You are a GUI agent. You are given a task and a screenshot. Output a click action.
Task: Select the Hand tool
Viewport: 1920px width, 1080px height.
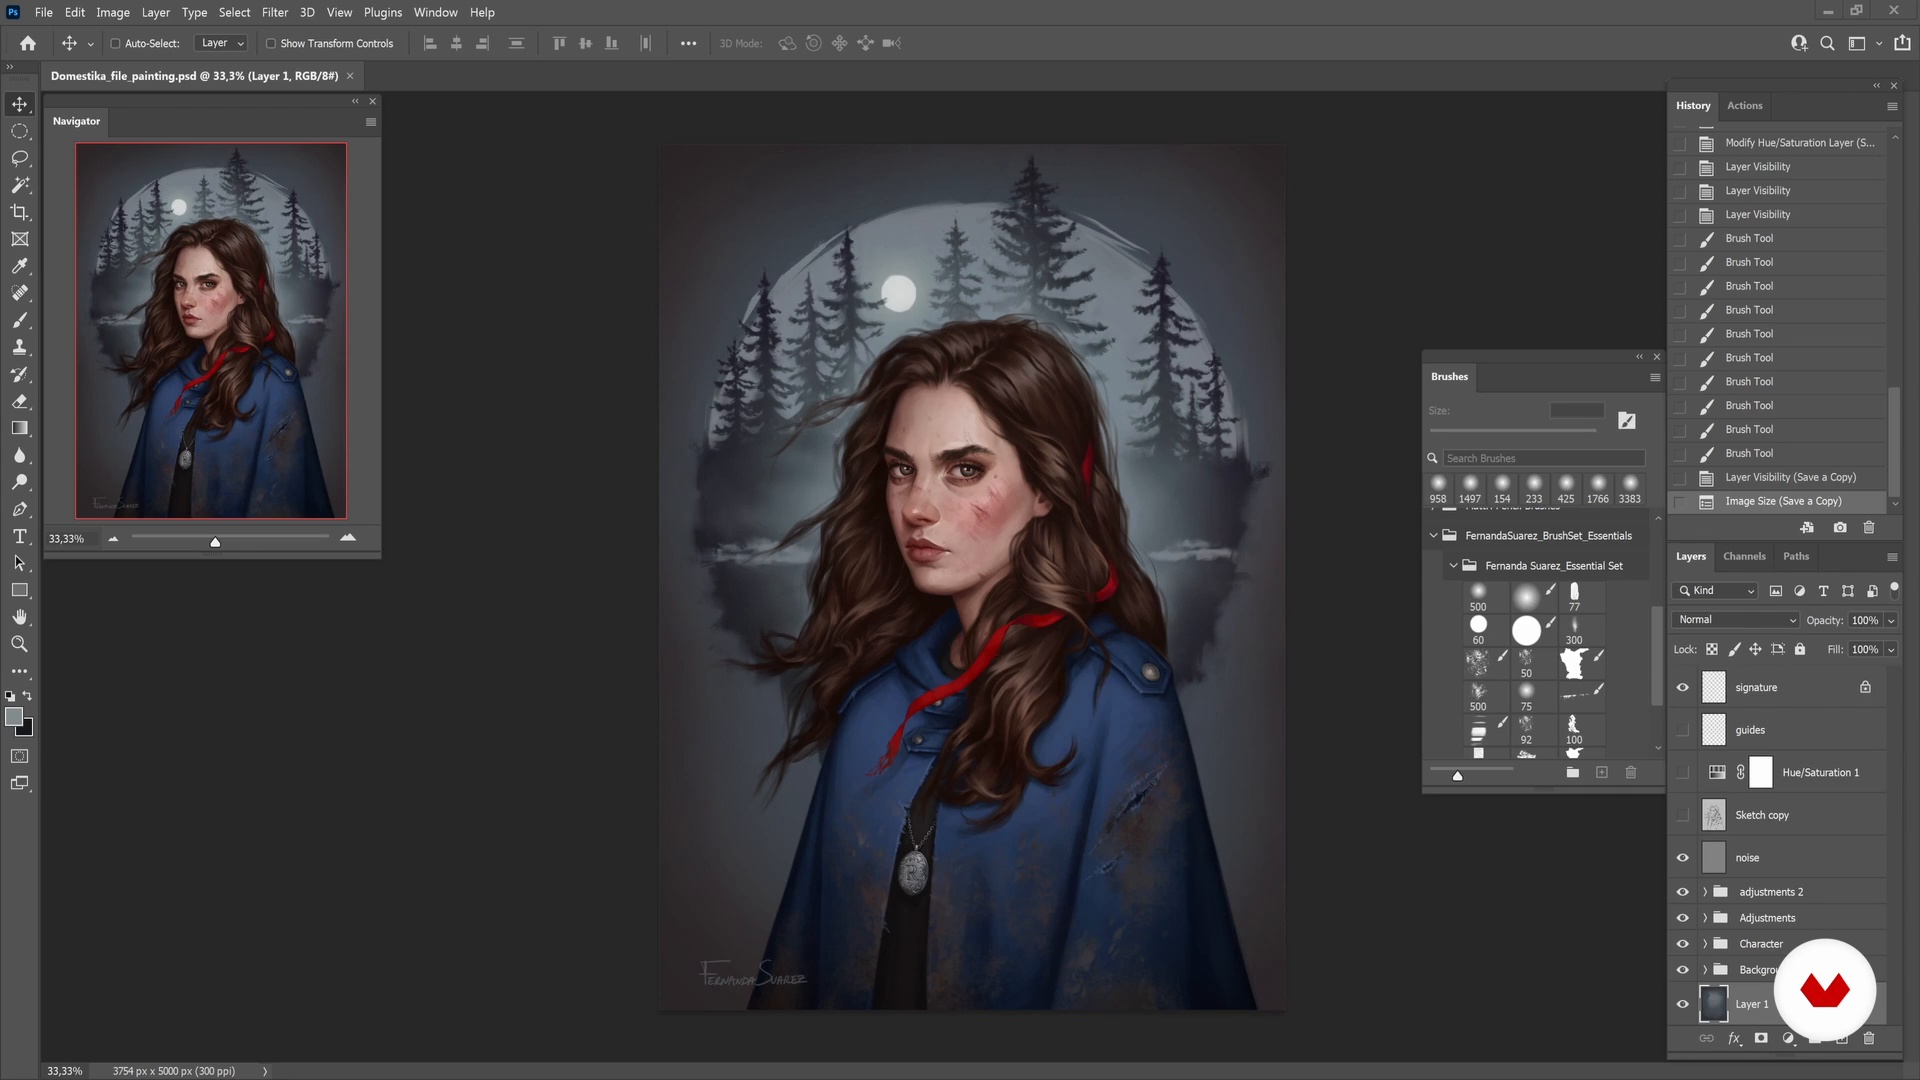(20, 617)
